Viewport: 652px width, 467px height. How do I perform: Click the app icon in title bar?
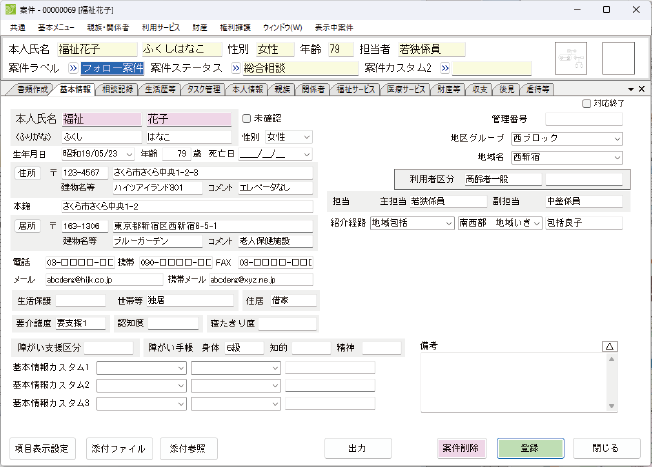[9, 9]
